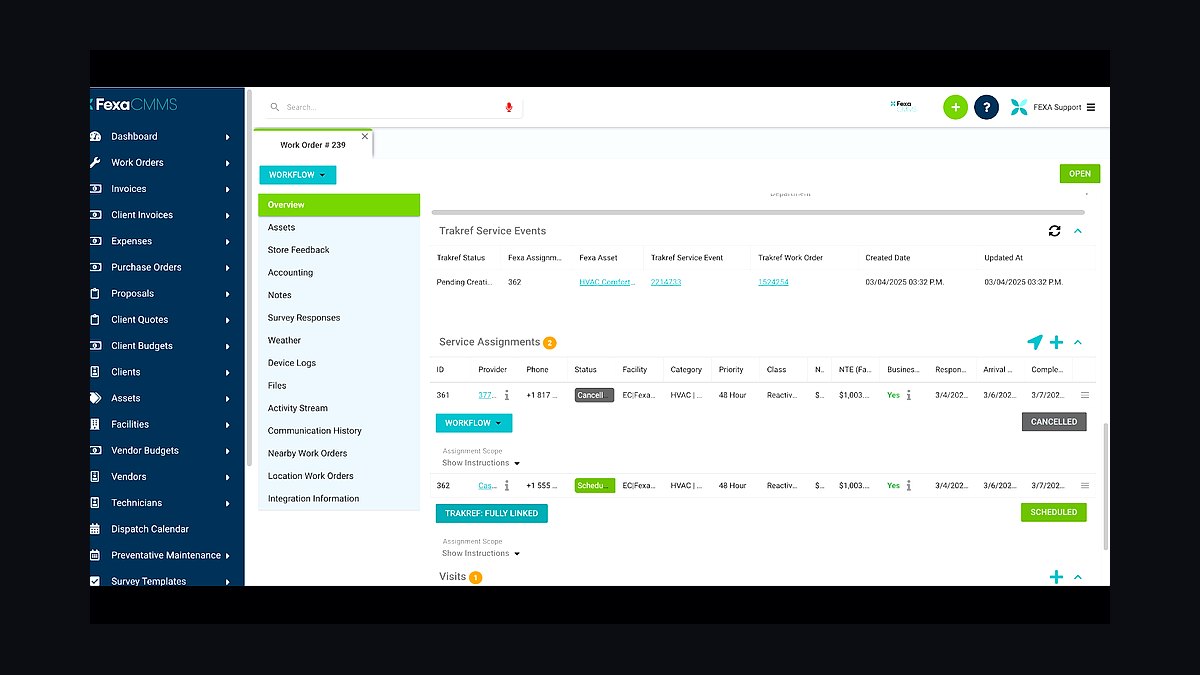Expand the Vendors sidebar submenu arrow

point(228,477)
